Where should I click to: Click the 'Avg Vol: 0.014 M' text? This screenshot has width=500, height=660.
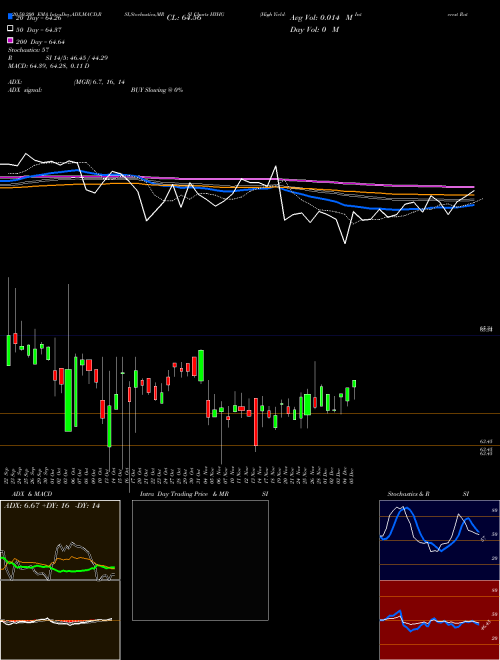pyautogui.click(x=321, y=18)
